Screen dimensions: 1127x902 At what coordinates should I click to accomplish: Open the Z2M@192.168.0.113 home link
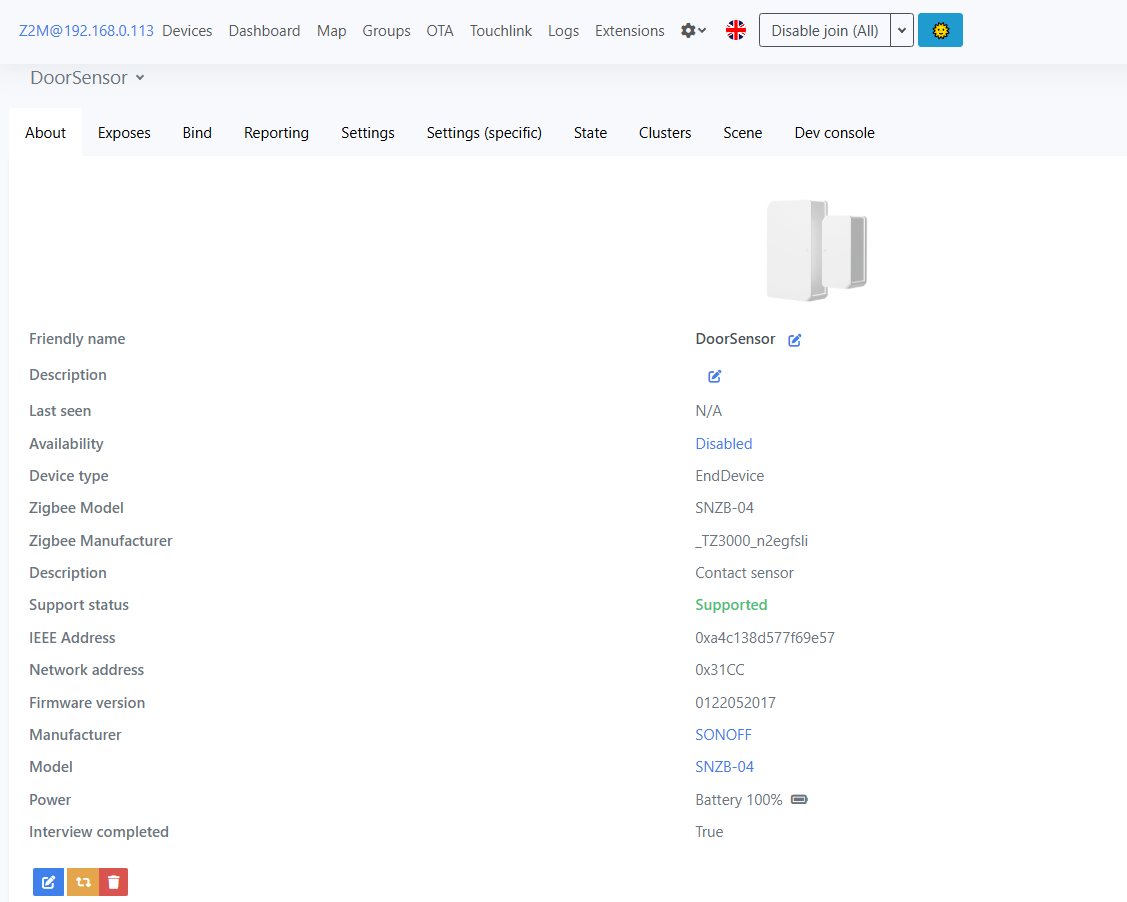86,31
